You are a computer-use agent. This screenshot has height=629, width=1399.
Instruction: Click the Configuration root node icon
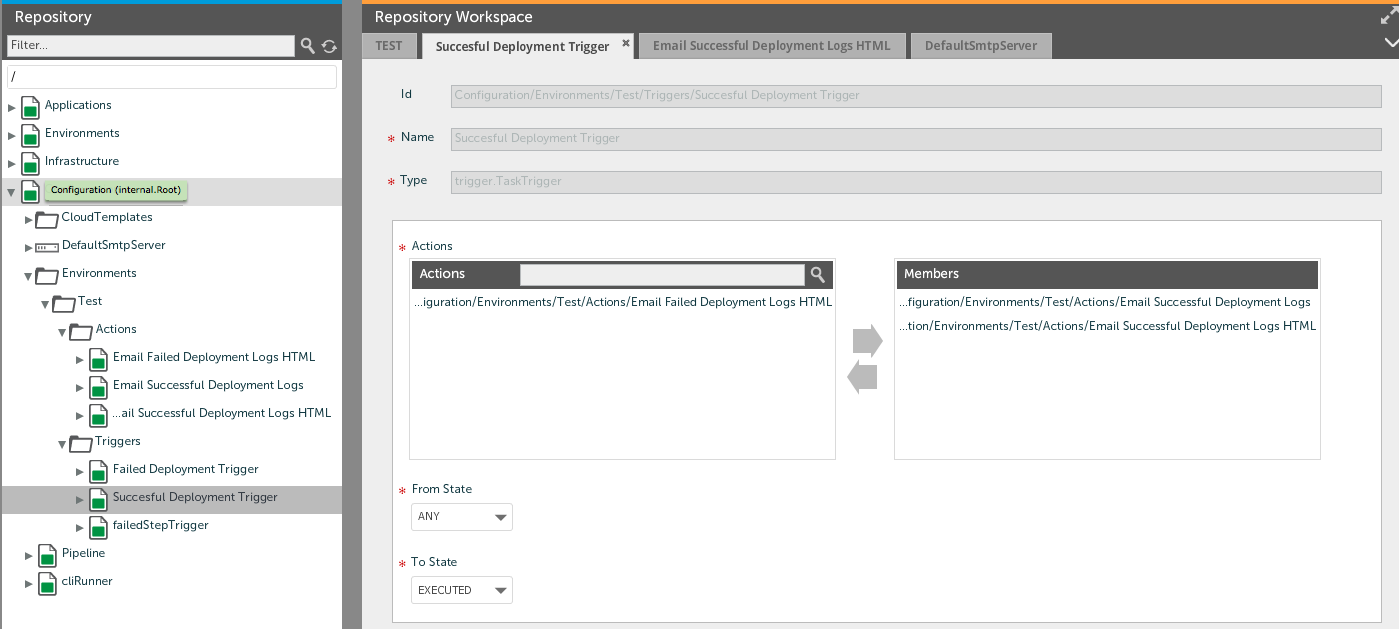click(30, 191)
